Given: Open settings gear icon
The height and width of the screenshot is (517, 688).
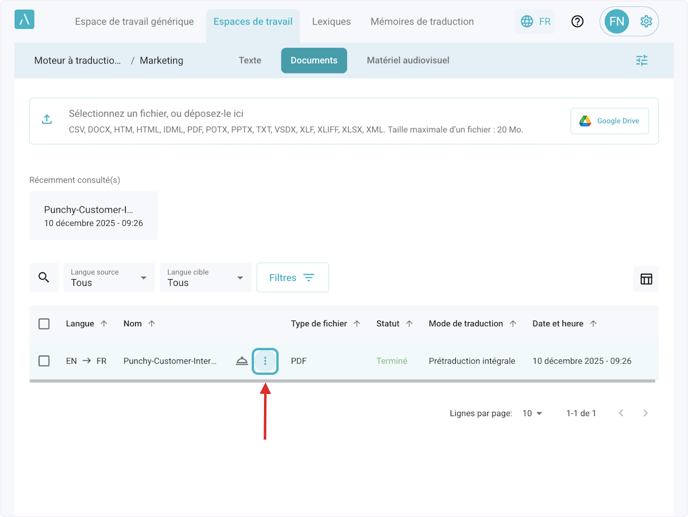Looking at the screenshot, I should [x=646, y=21].
